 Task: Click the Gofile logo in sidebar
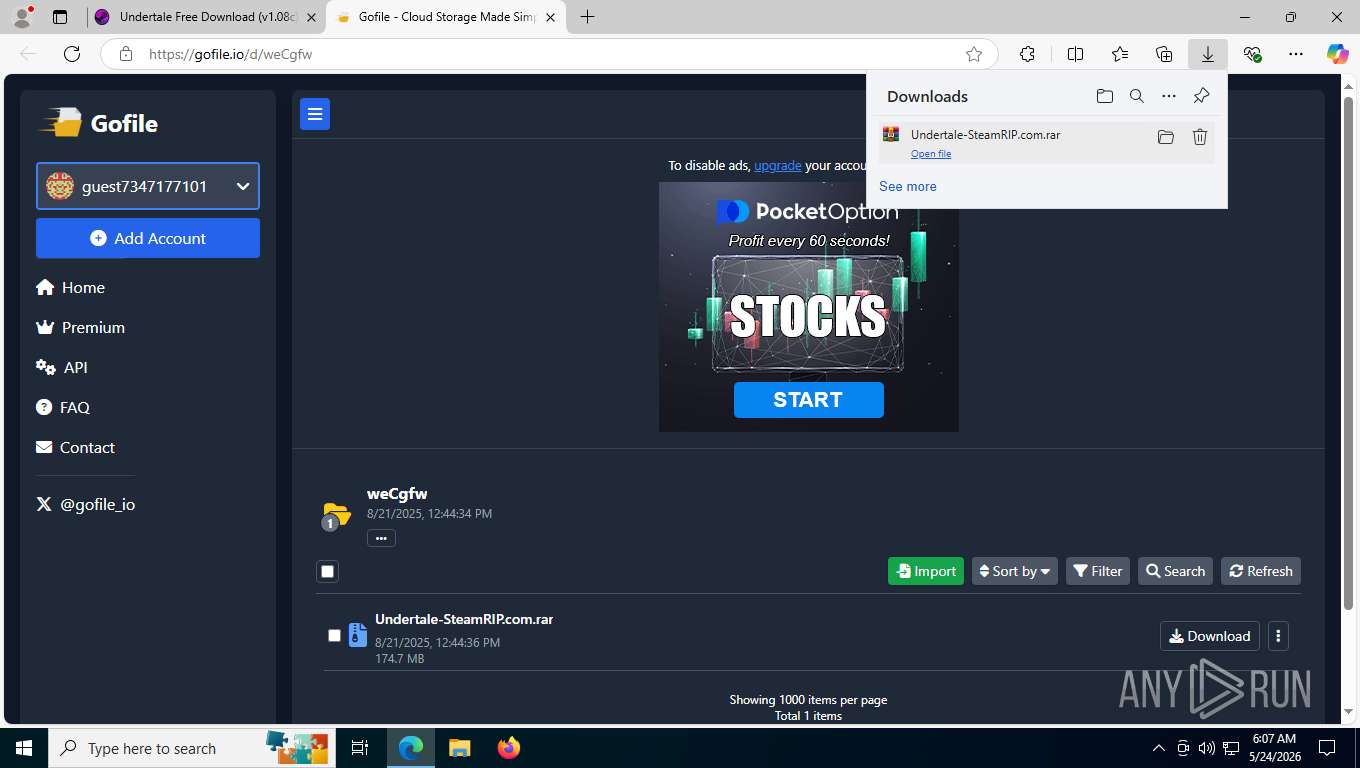(98, 123)
